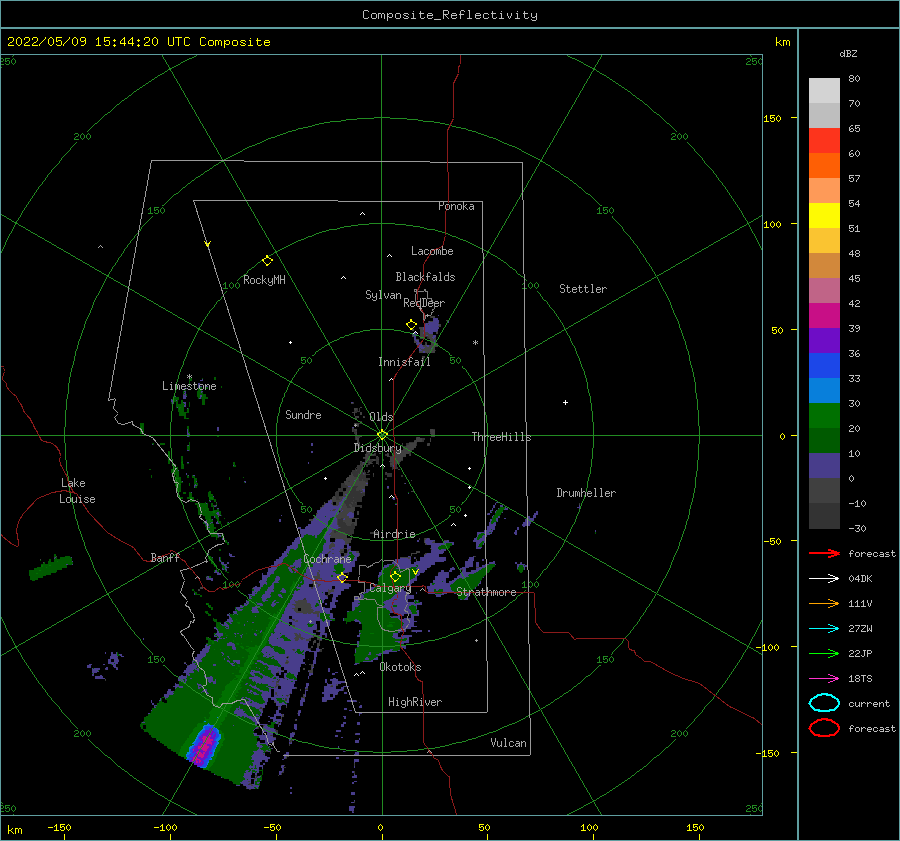Click the white plus marker south of Stettler
900x841 pixels.
click(565, 402)
